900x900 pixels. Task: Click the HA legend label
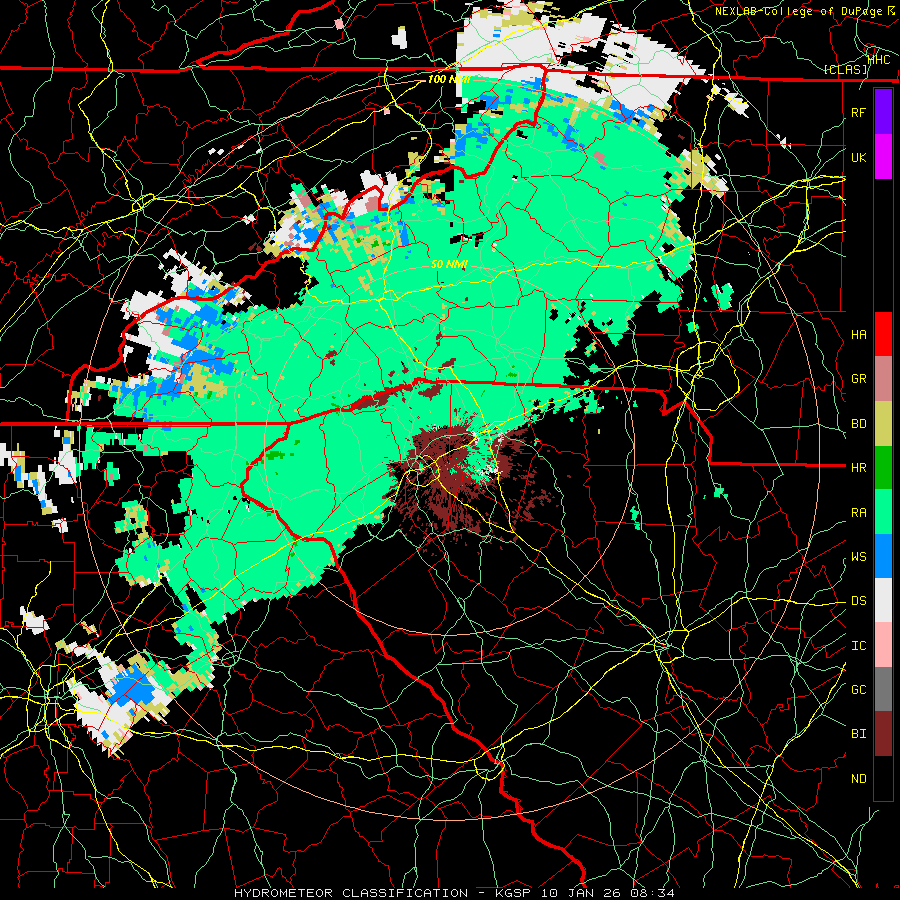[x=859, y=335]
